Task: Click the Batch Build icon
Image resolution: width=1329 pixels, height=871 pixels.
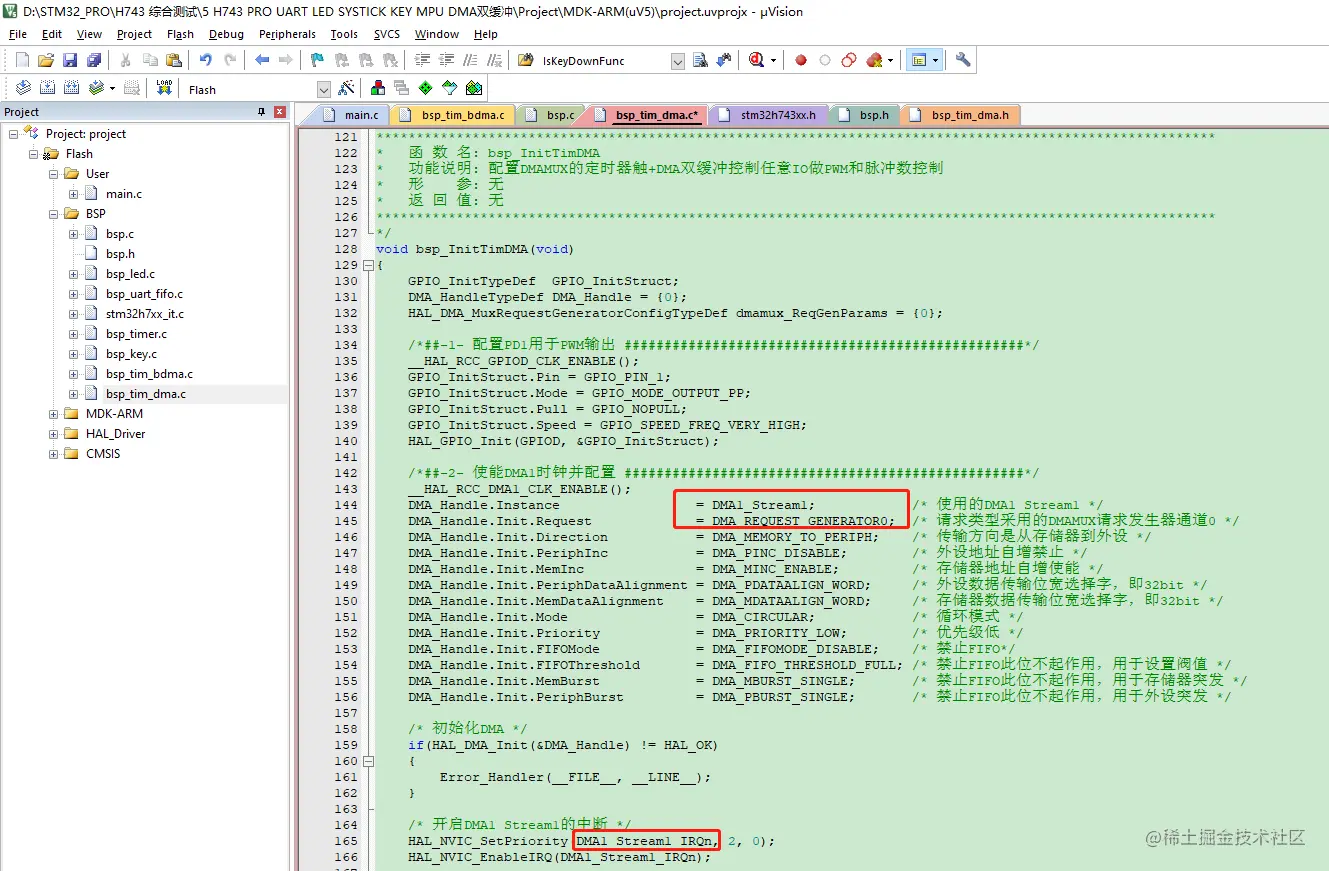Action: pyautogui.click(x=97, y=89)
